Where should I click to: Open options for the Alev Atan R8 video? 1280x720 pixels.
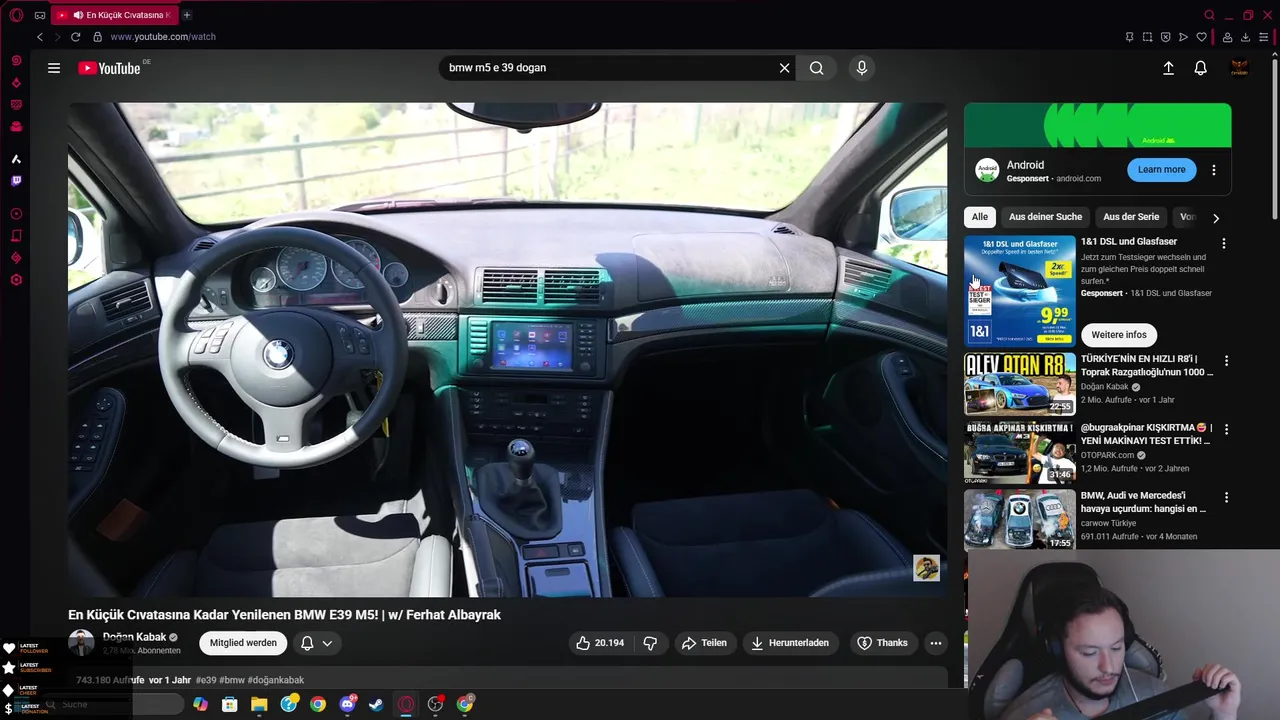point(1226,360)
